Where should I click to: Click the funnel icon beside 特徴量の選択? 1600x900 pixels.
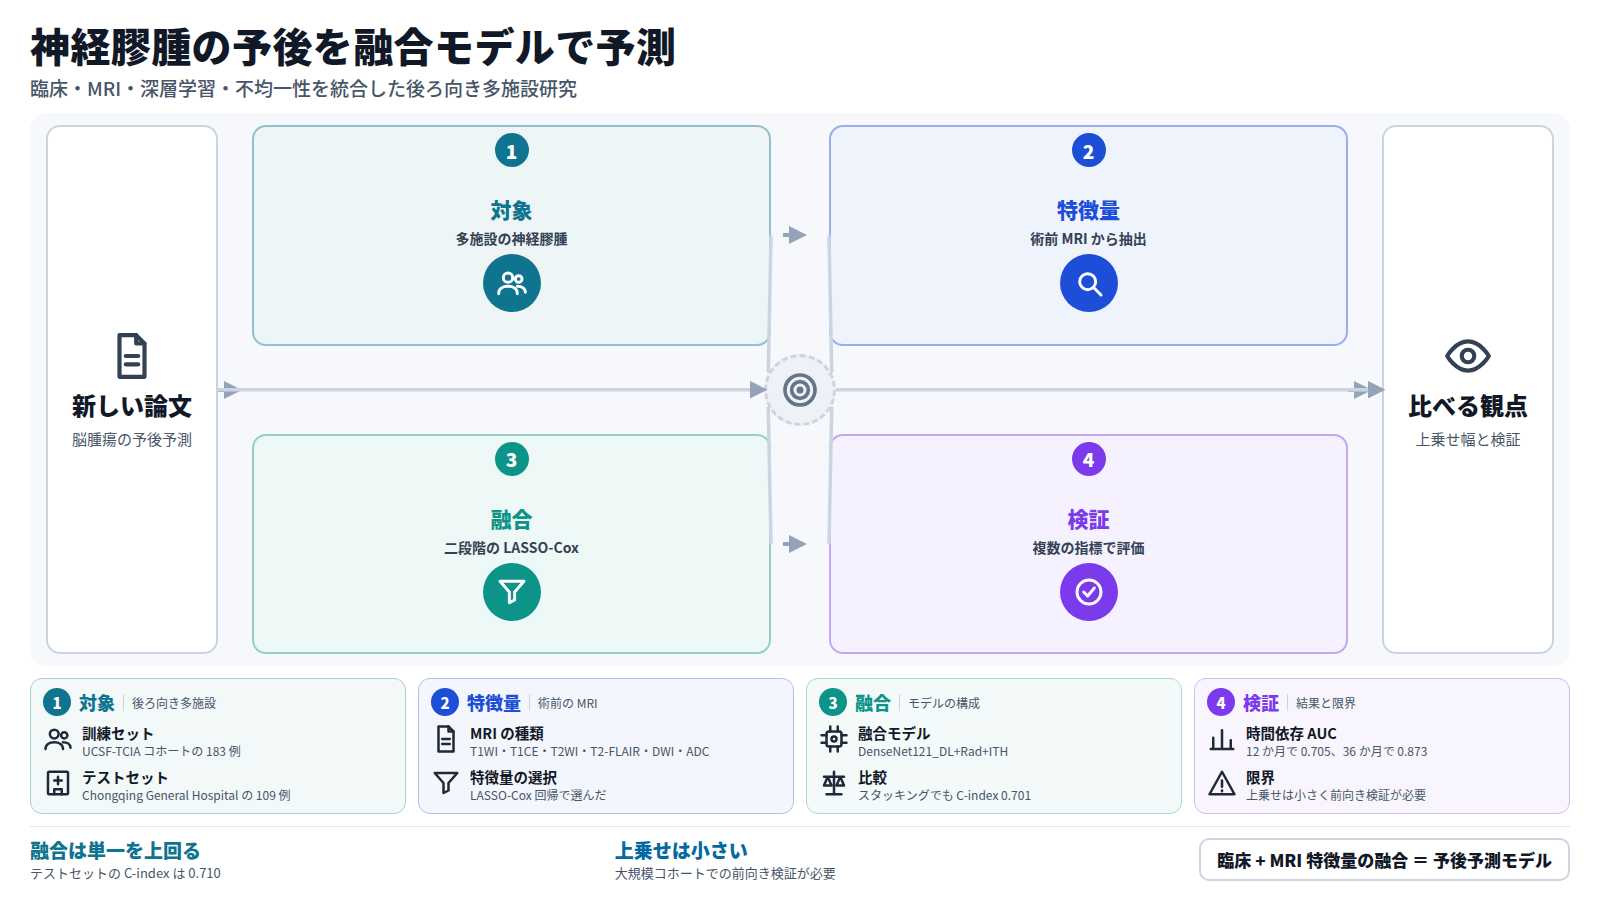pos(446,783)
